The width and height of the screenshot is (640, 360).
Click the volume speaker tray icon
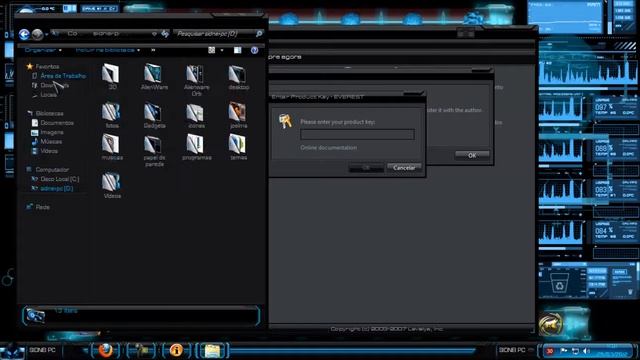586,351
